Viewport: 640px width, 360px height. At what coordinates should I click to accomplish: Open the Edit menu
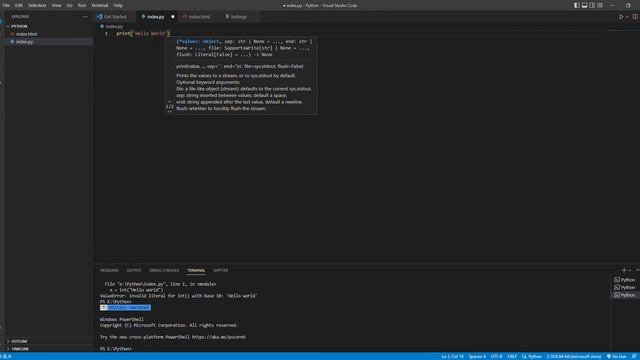(19, 5)
